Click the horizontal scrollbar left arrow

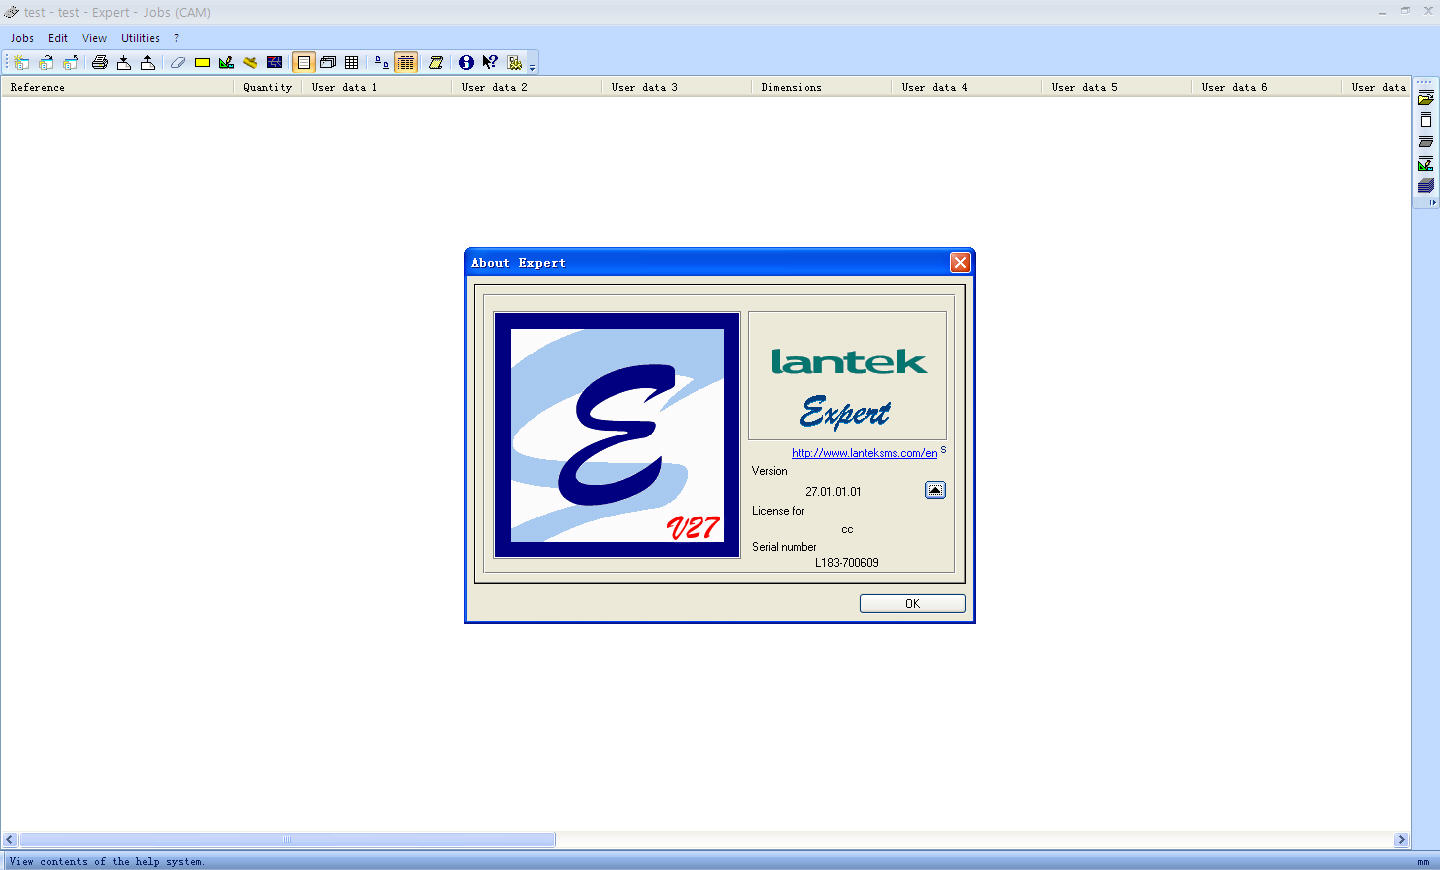click(10, 840)
